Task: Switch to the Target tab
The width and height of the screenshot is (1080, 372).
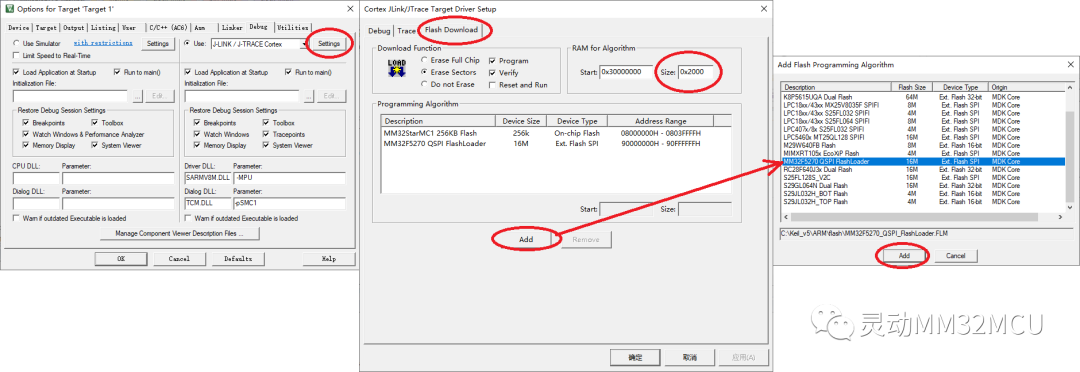Action: 46,28
